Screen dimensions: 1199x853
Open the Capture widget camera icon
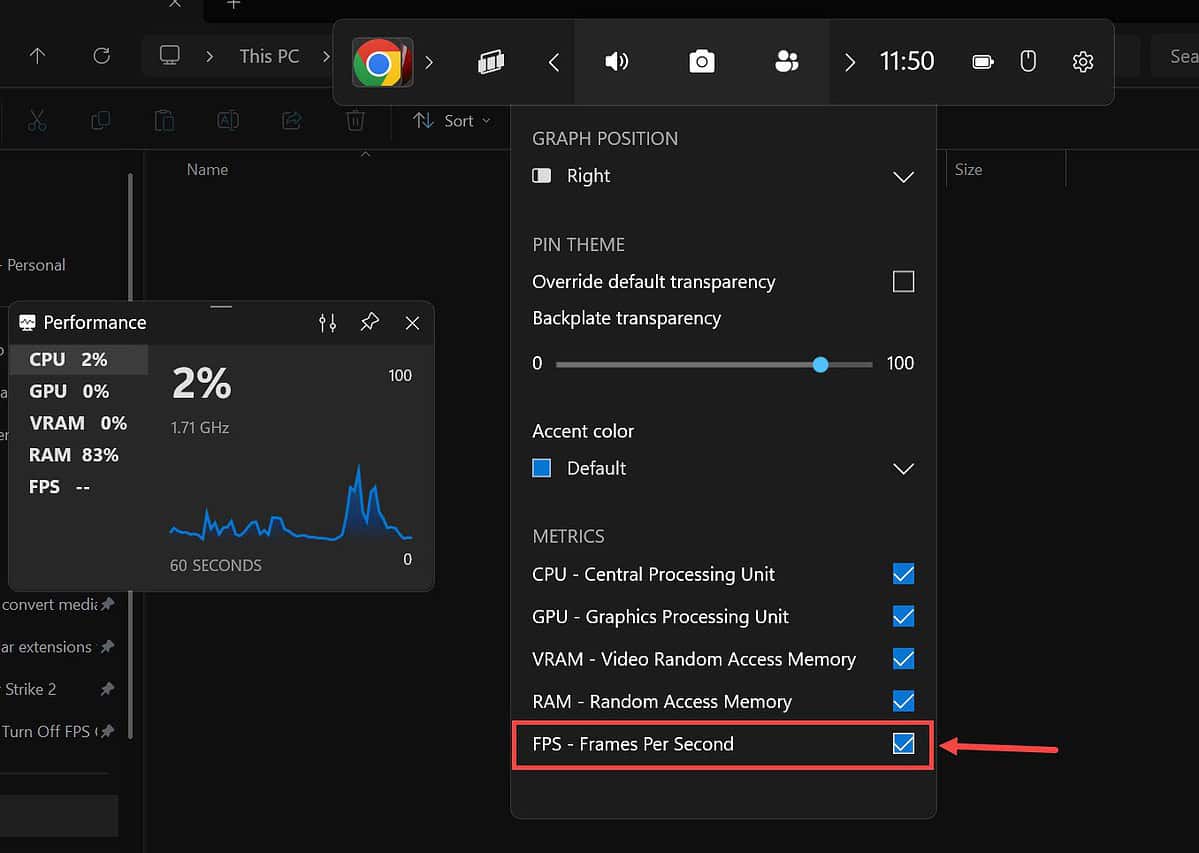coord(701,61)
